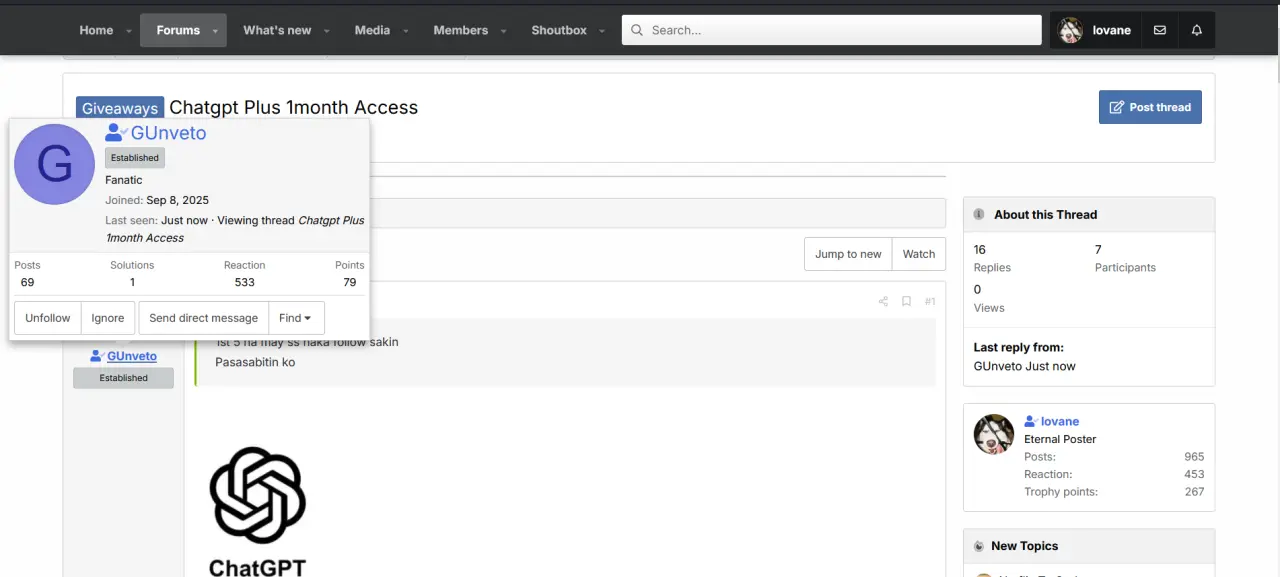Click the Post thread button

pos(1150,107)
